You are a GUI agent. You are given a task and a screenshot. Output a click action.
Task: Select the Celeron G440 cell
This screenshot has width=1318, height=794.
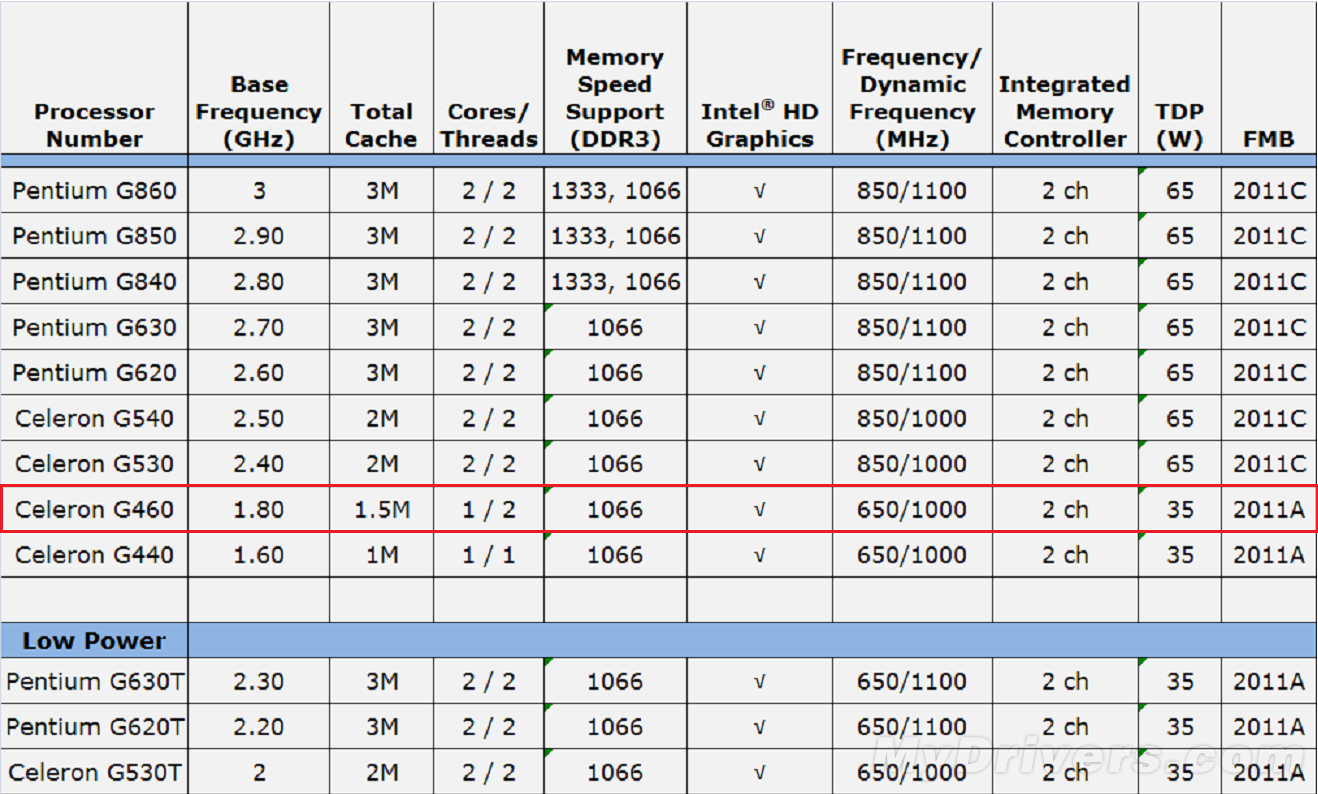94,555
